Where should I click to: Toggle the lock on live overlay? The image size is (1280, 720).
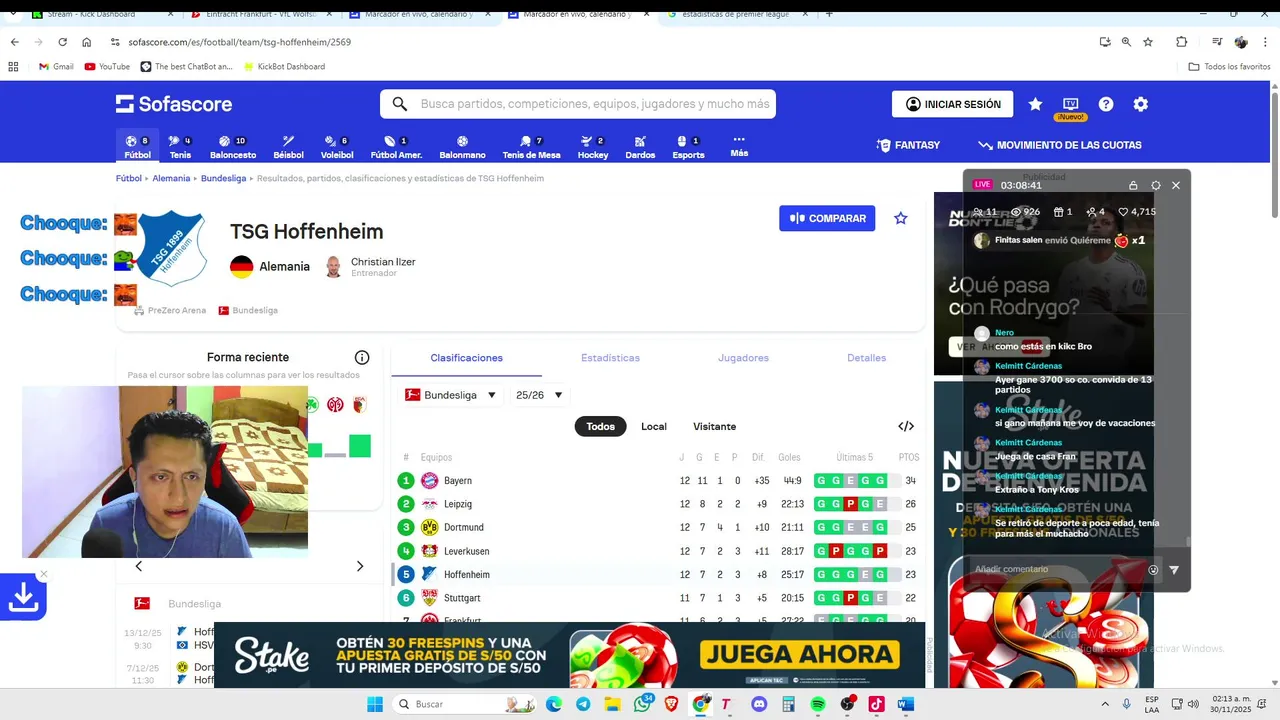tap(1133, 185)
